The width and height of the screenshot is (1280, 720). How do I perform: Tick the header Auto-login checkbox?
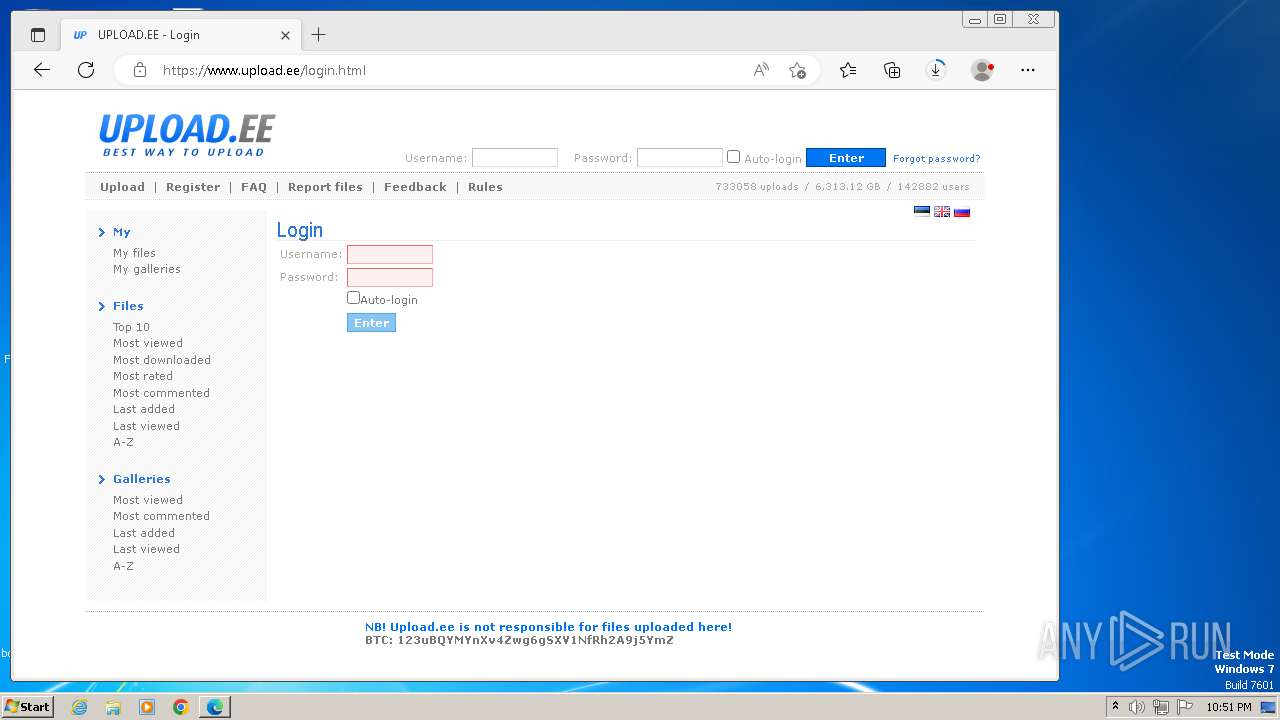click(733, 156)
